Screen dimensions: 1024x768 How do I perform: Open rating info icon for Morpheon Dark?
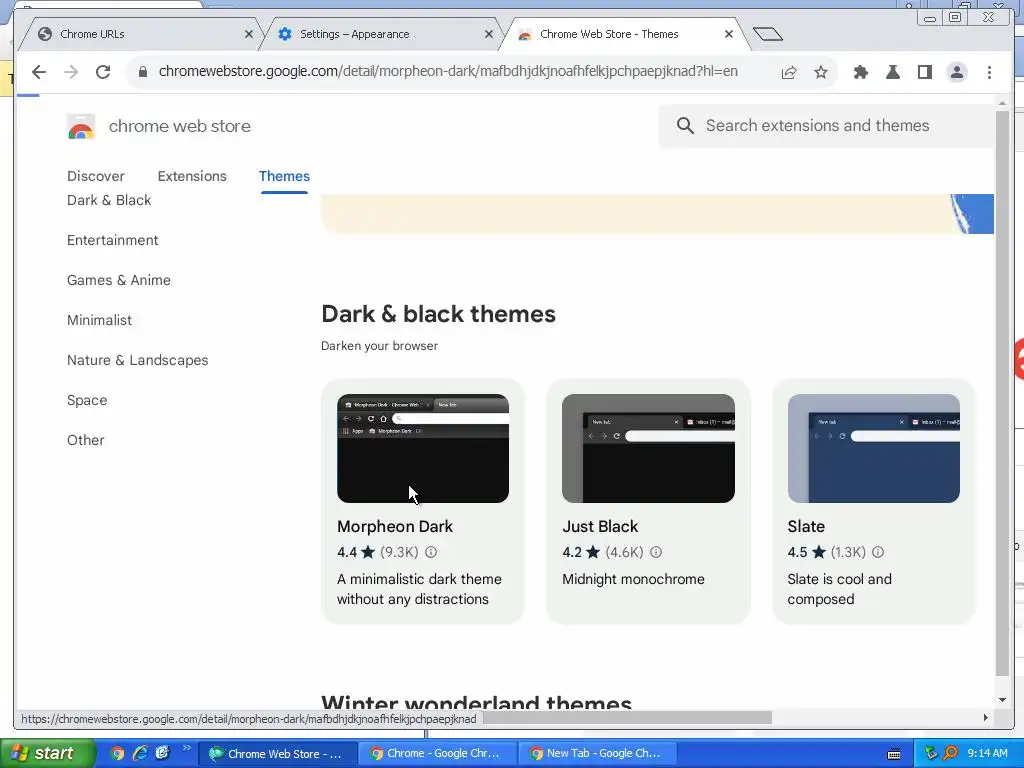click(x=431, y=552)
